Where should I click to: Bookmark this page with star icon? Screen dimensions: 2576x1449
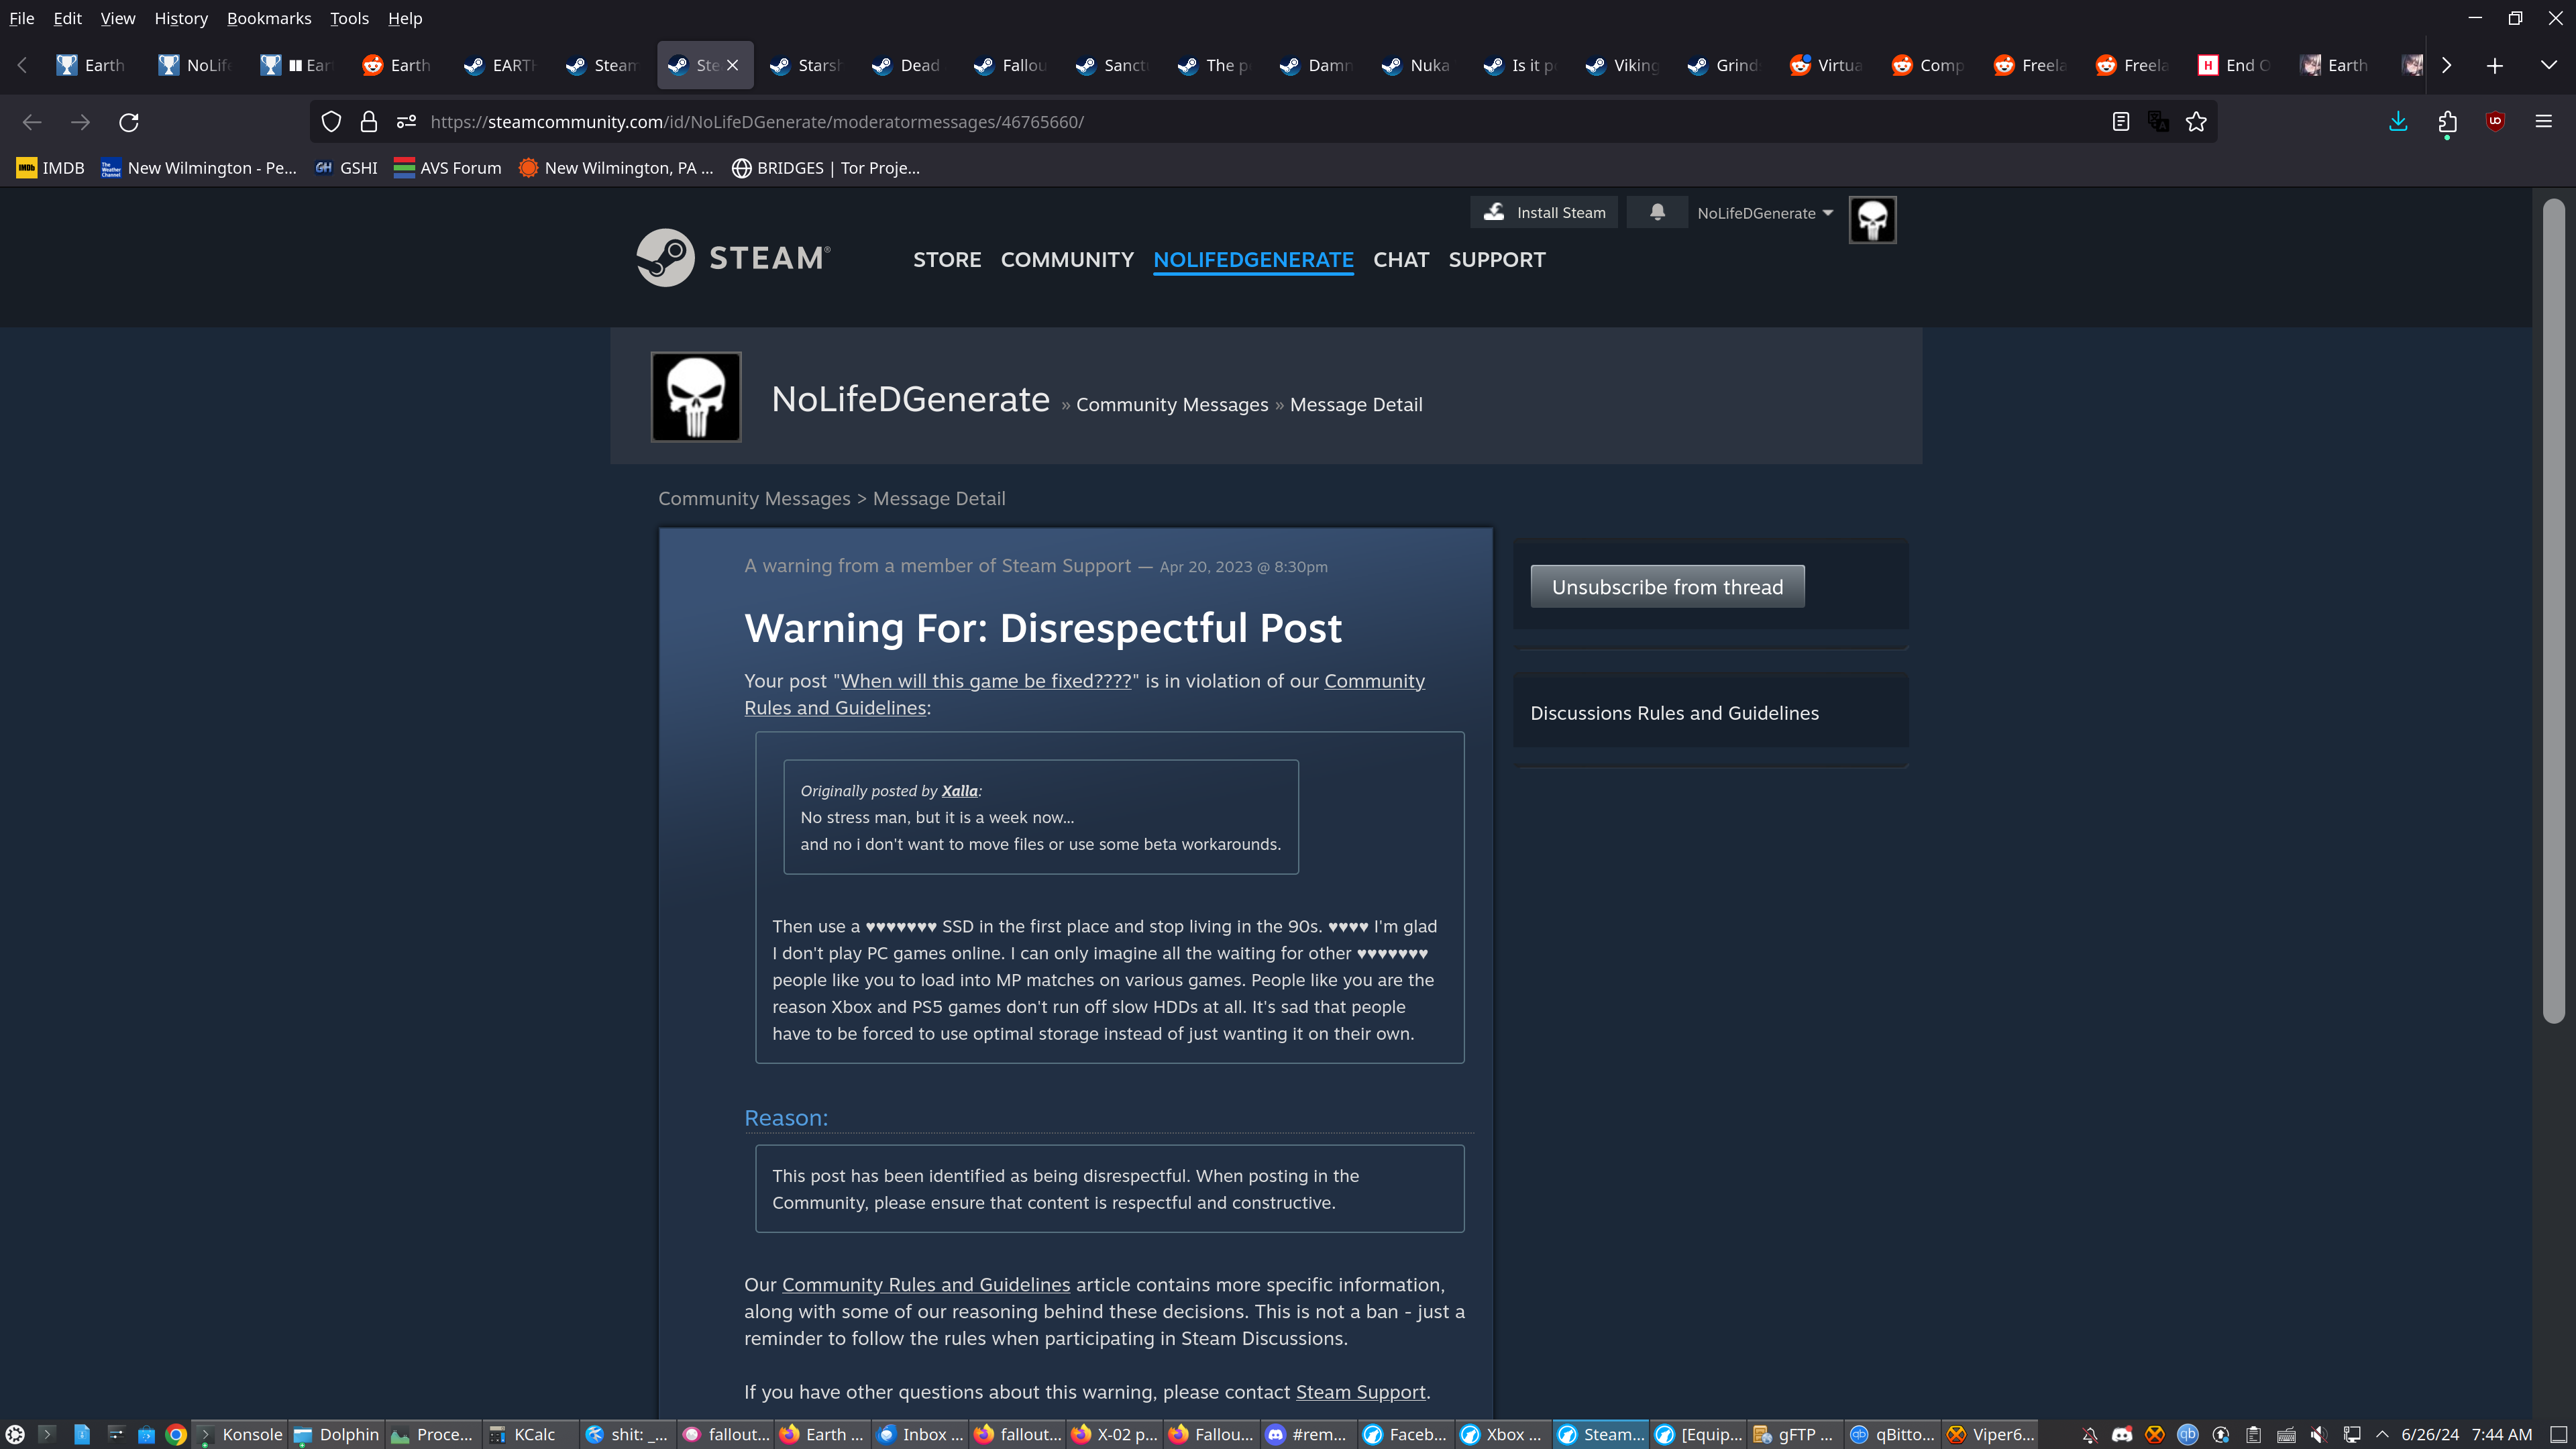coord(2196,122)
